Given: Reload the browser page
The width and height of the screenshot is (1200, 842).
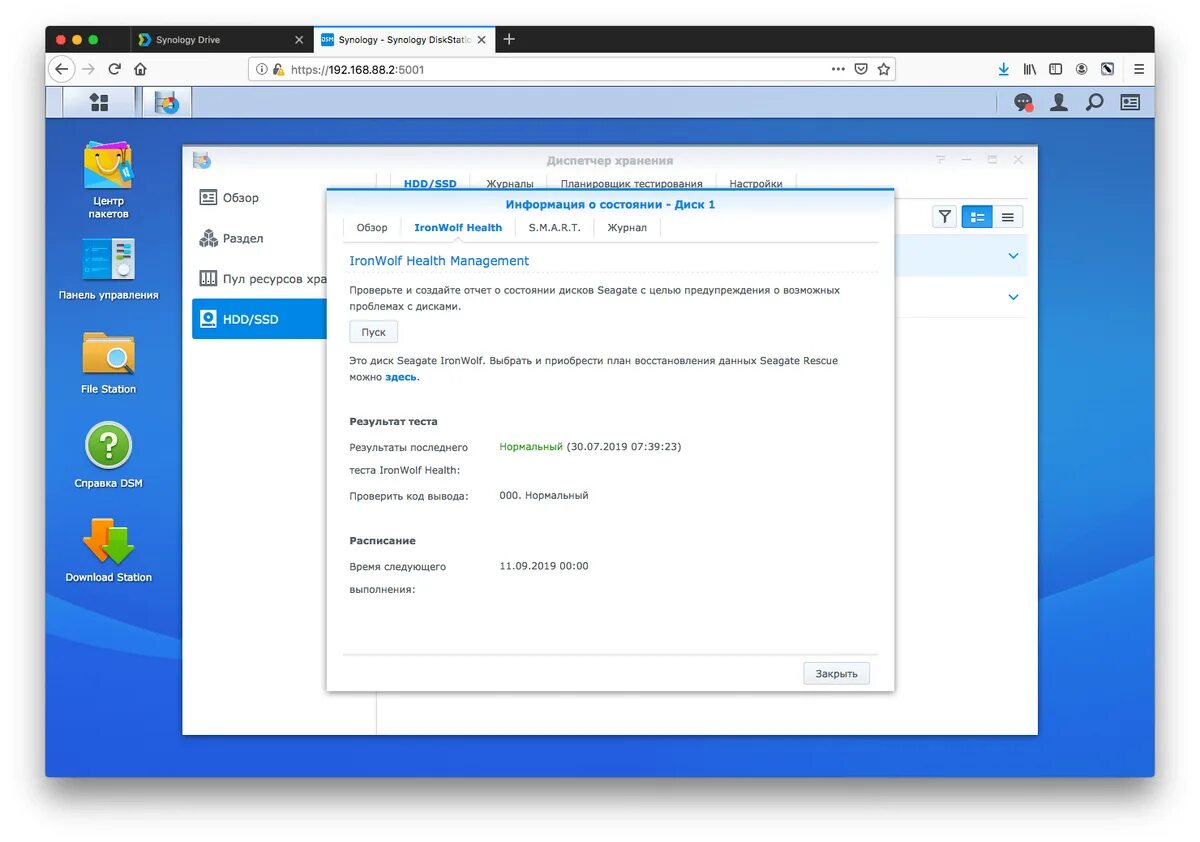Looking at the screenshot, I should click(x=114, y=69).
